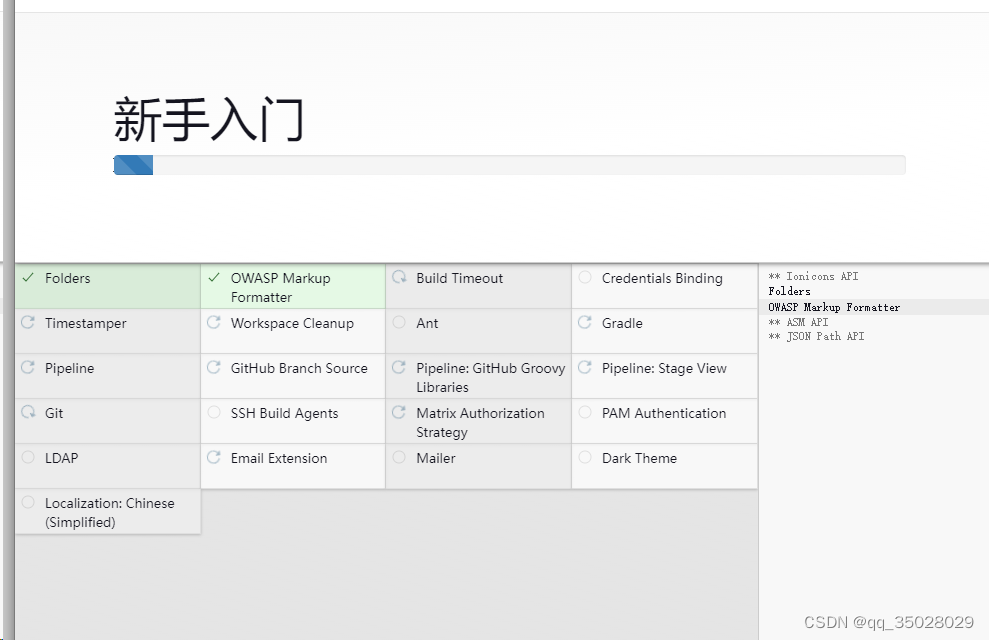Viewport: 989px width, 640px height.
Task: Click the checkmark beside OWASP Markup Formatter
Action: [x=213, y=278]
